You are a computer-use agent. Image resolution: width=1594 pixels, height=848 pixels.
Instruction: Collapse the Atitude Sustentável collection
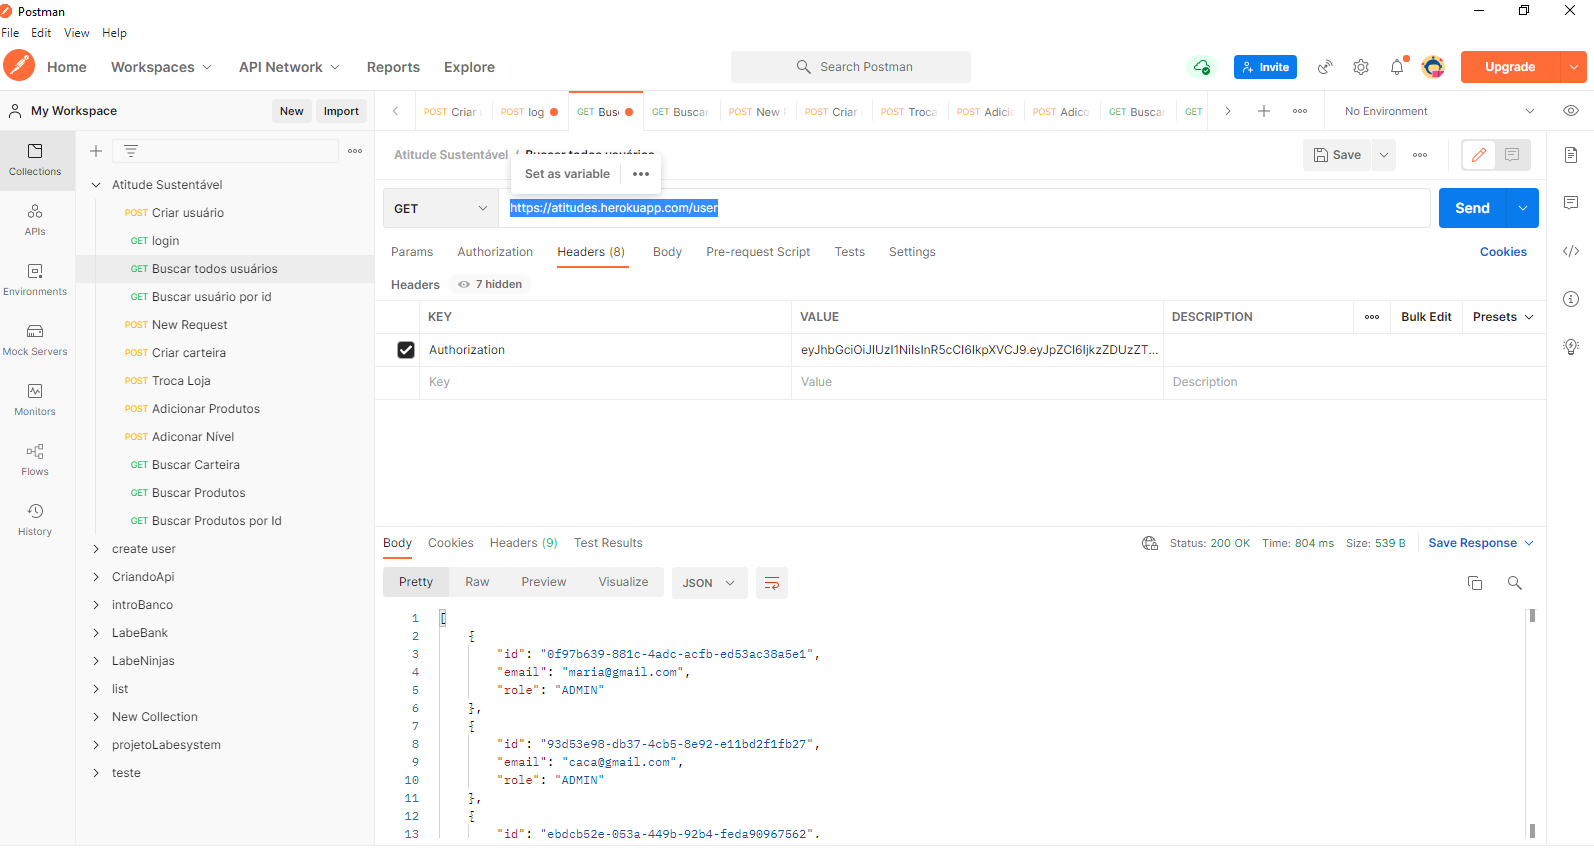96,185
